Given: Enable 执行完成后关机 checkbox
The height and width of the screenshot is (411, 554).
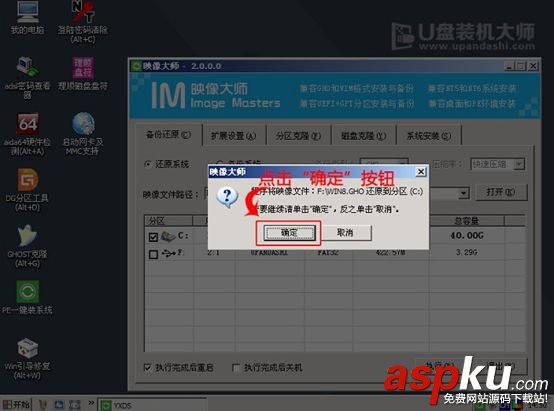Looking at the screenshot, I should coord(236,368).
